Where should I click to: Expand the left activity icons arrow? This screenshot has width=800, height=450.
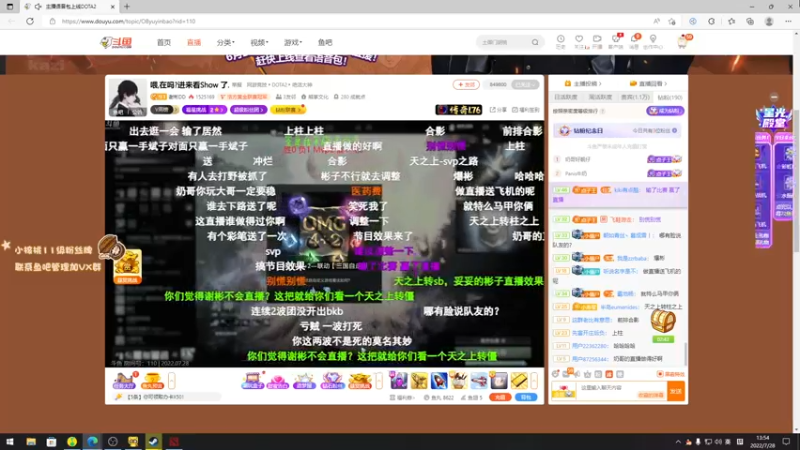point(172,381)
